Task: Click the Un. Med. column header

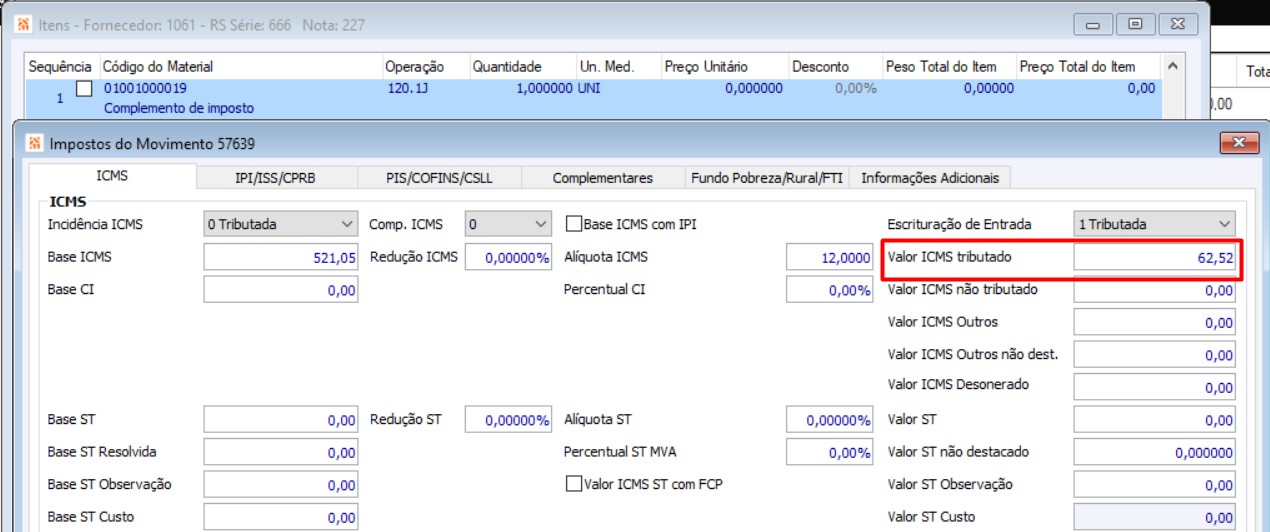Action: (617, 67)
